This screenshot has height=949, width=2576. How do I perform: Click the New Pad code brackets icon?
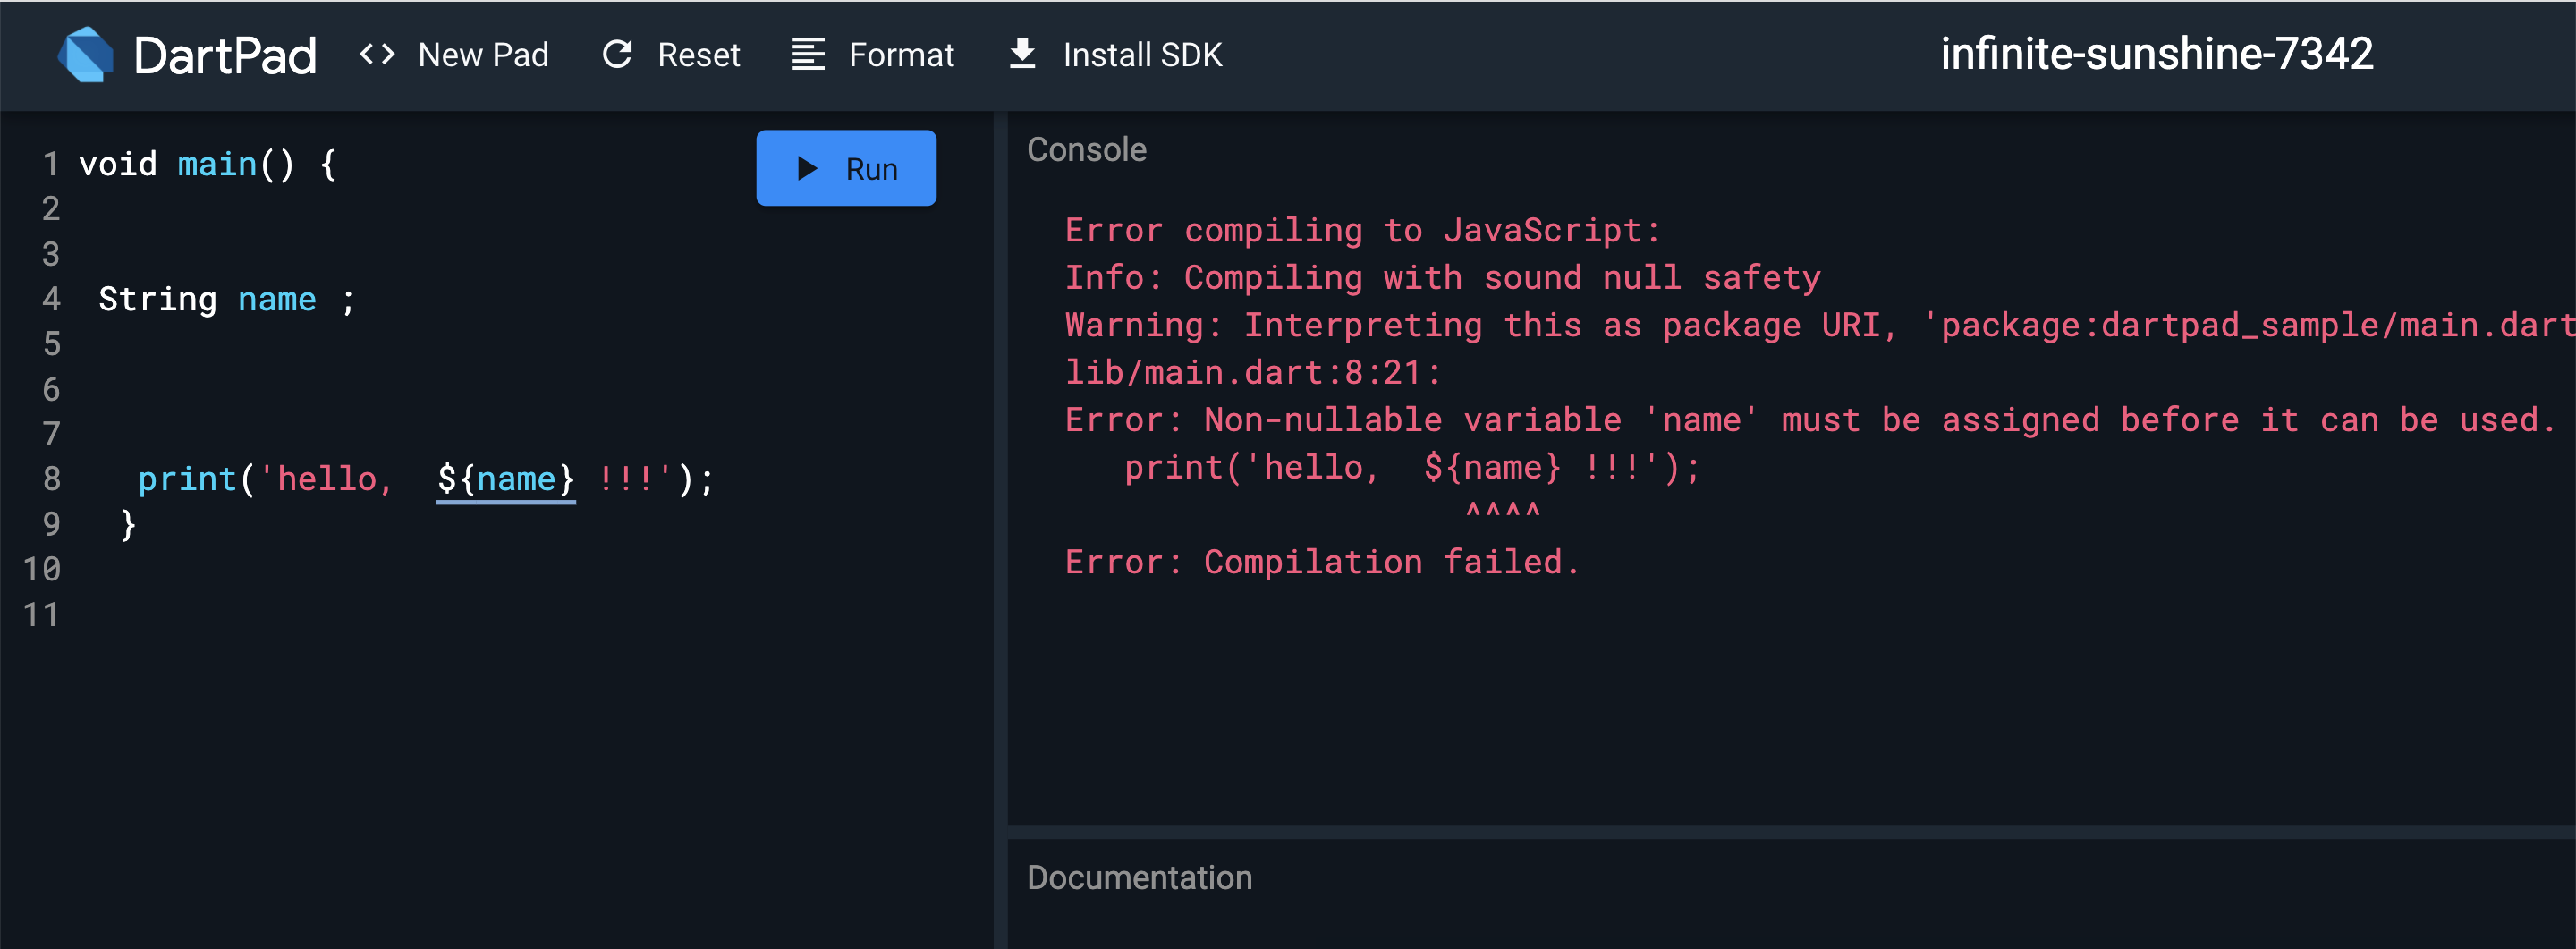click(377, 54)
